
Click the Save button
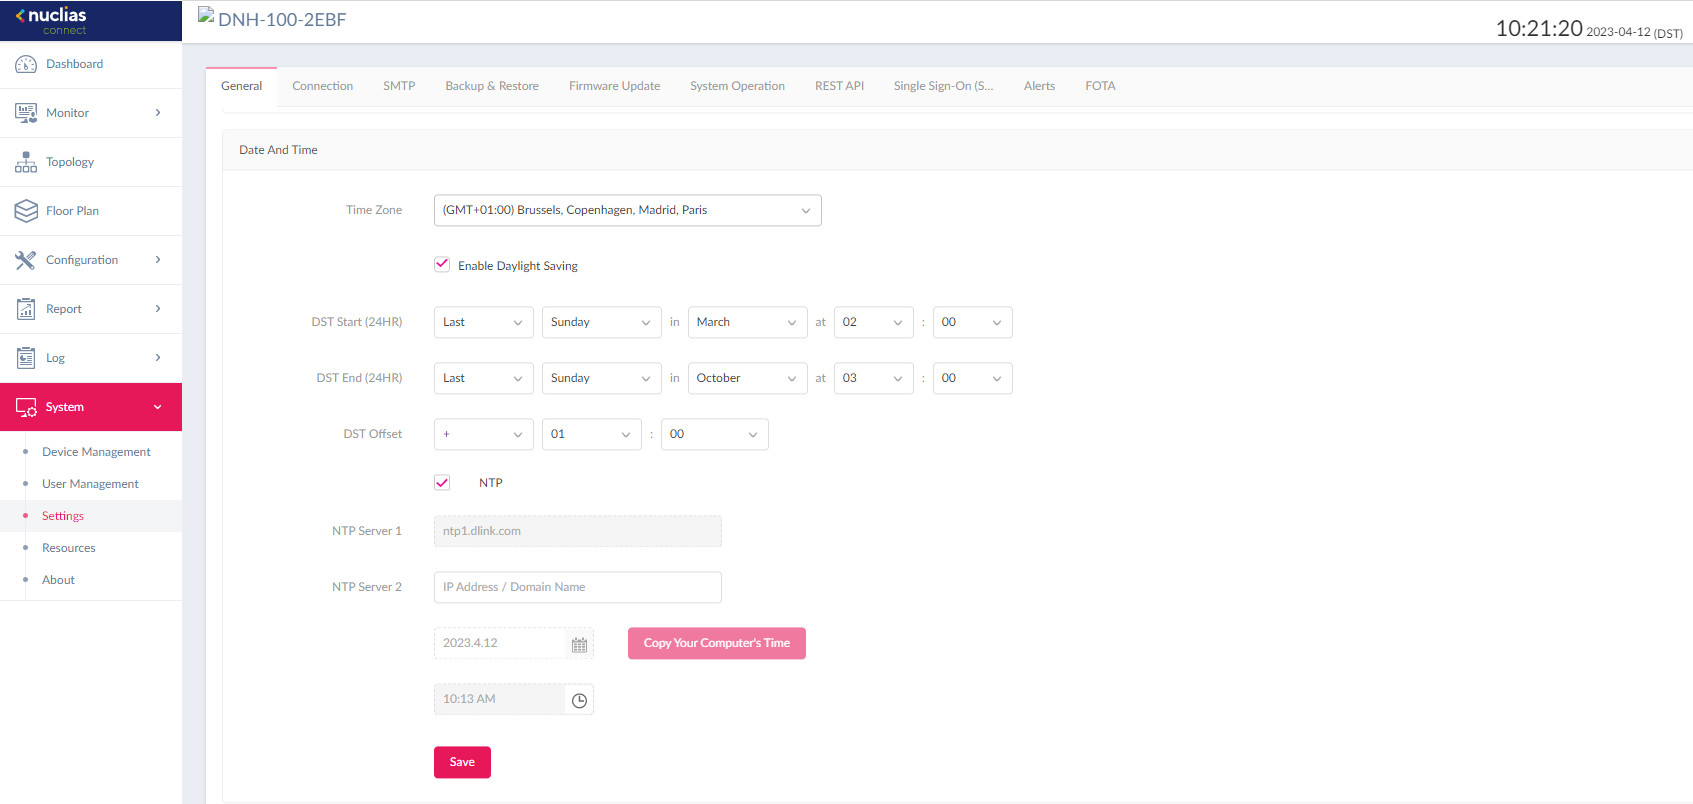click(x=462, y=762)
